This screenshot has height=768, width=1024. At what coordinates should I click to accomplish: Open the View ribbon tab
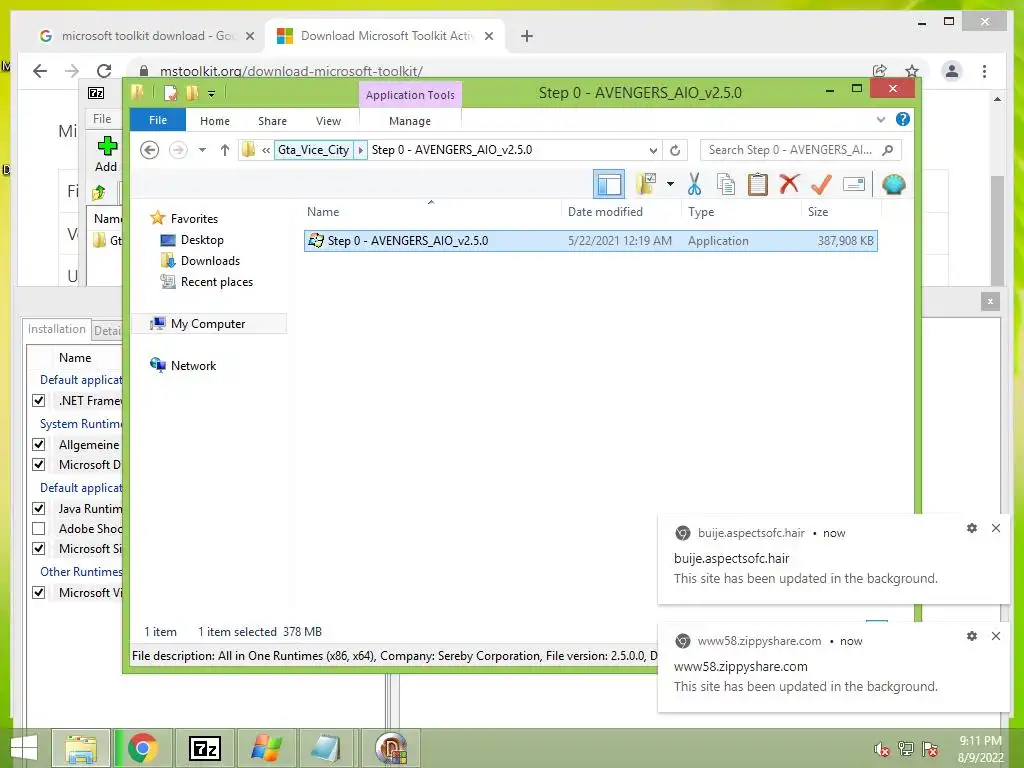pos(328,121)
